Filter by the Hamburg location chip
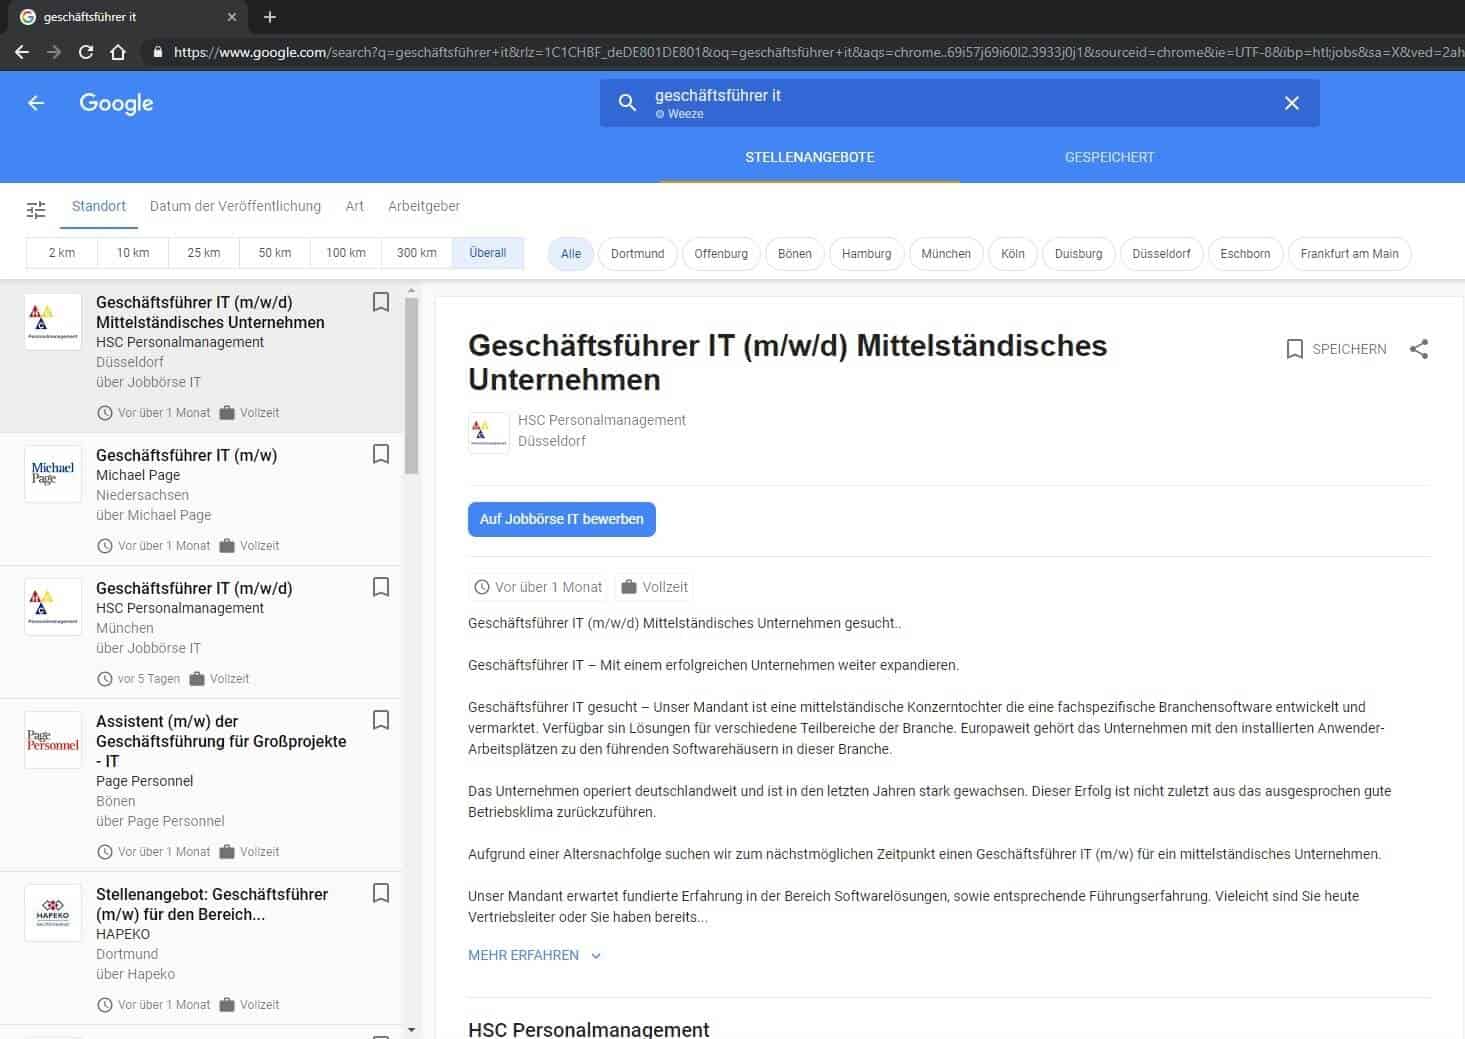This screenshot has height=1039, width=1465. (x=867, y=254)
